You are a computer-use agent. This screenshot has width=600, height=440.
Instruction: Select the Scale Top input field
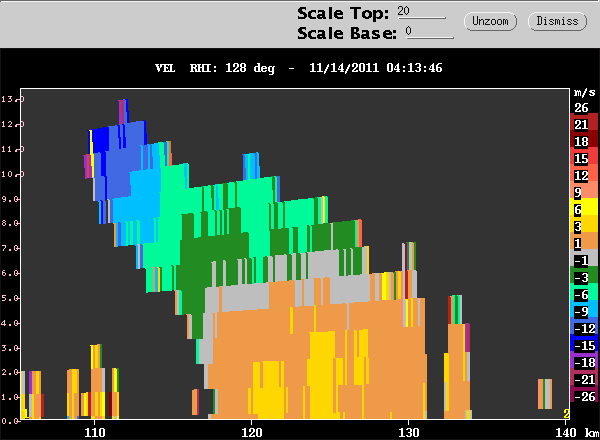click(x=421, y=11)
